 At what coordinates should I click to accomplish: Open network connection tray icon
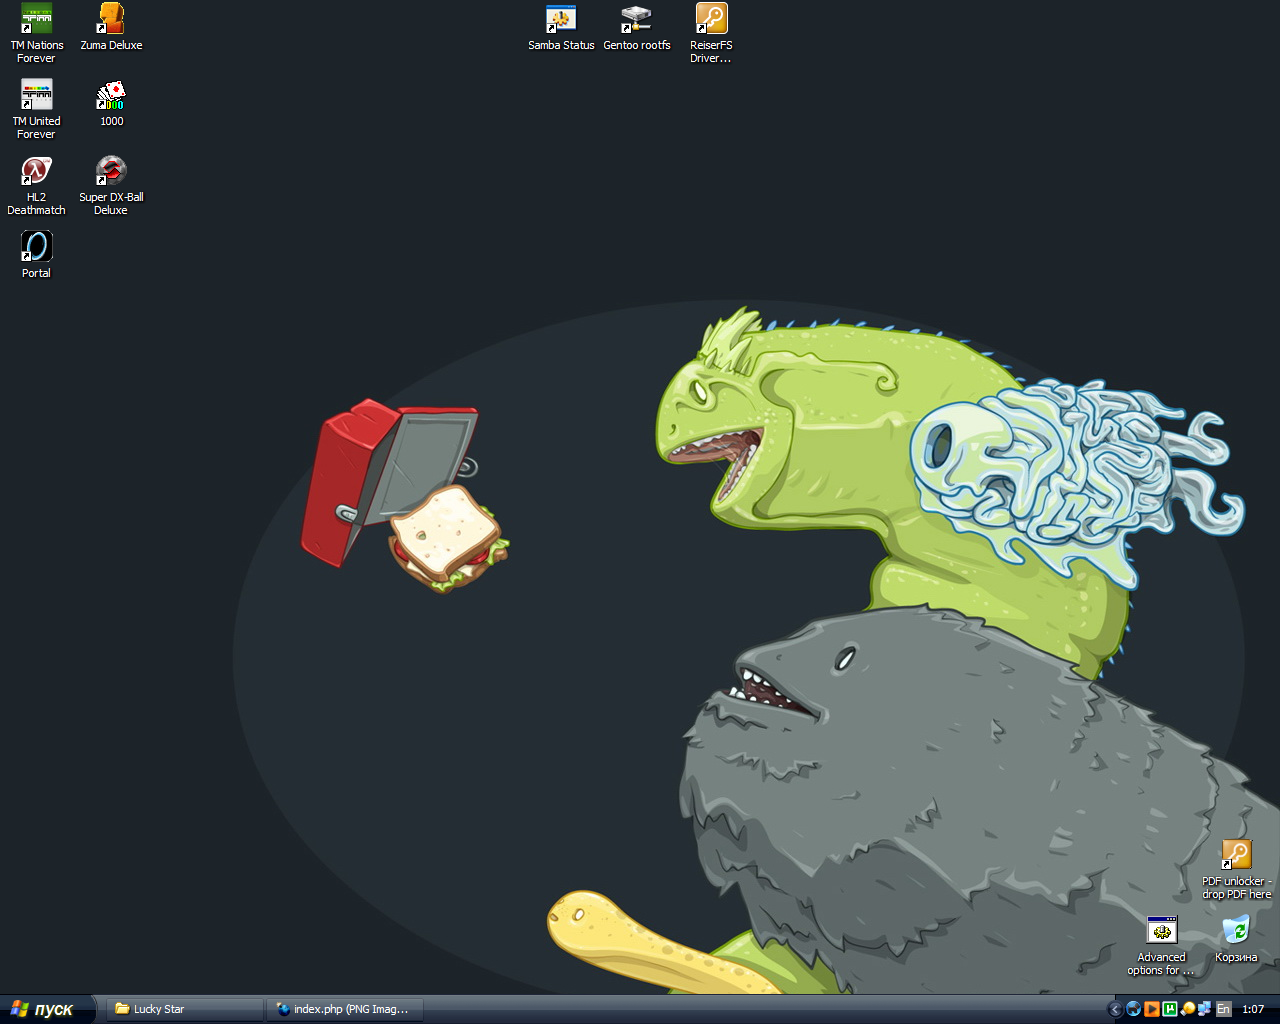(x=1205, y=1009)
